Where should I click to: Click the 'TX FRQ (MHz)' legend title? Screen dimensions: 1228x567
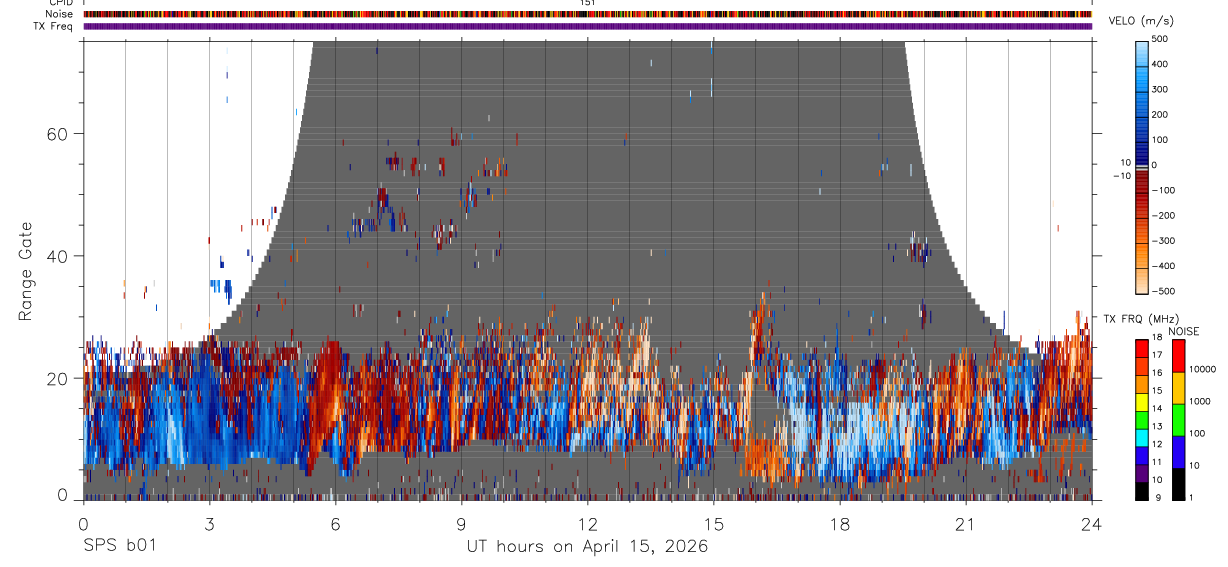coord(1141,319)
